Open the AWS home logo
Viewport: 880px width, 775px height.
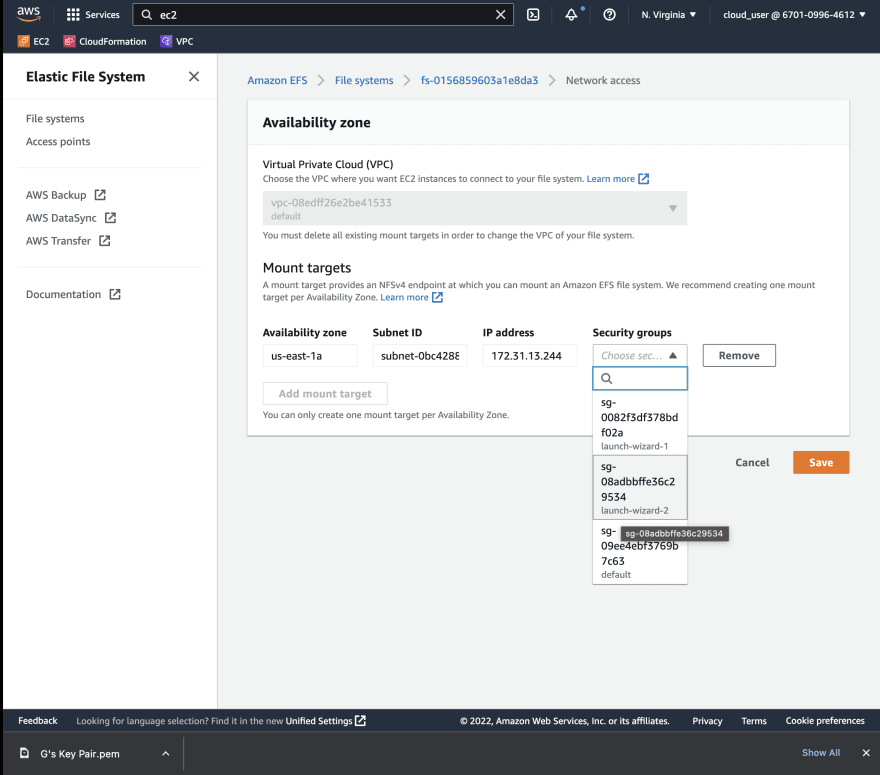point(29,14)
